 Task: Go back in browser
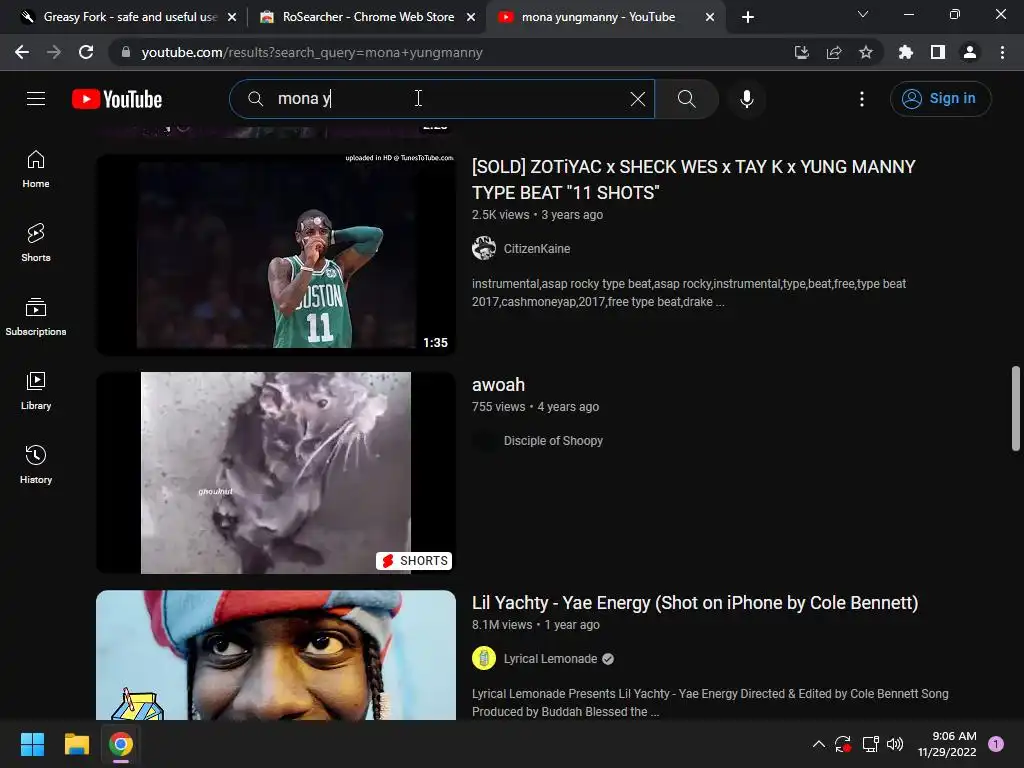click(x=22, y=52)
